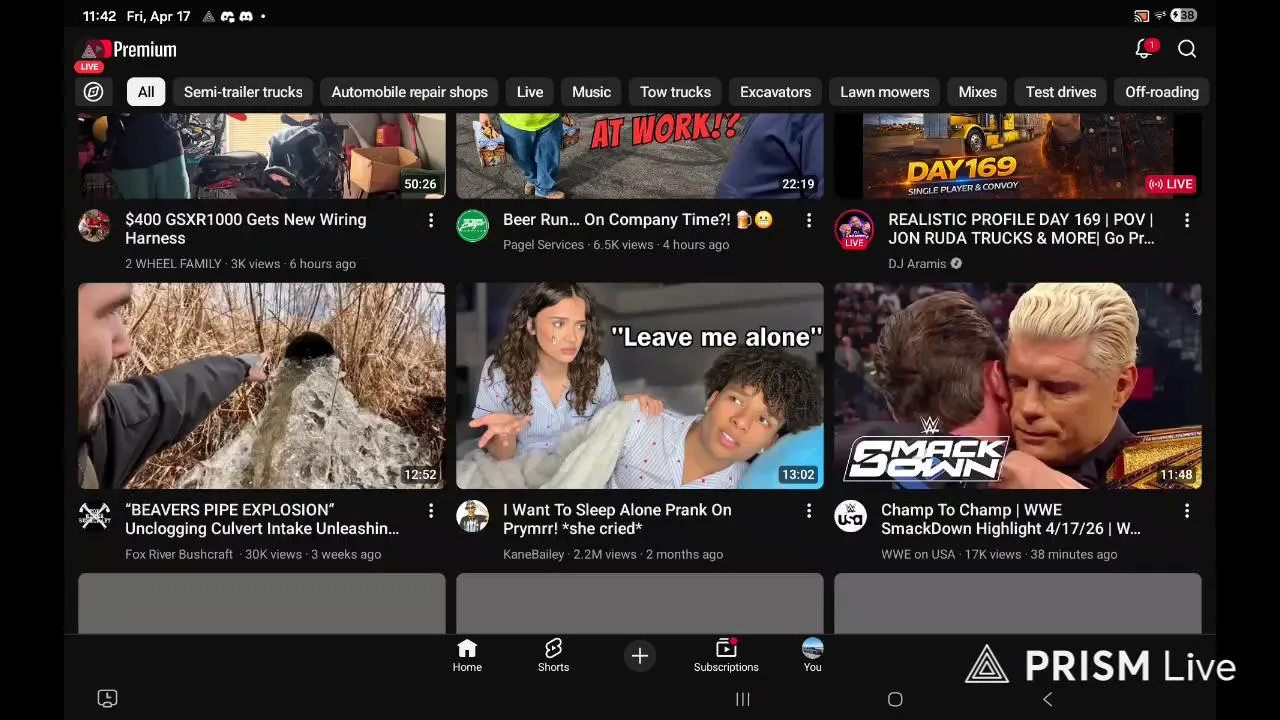Open the Day 169 live stream thumbnail

[x=1018, y=156]
